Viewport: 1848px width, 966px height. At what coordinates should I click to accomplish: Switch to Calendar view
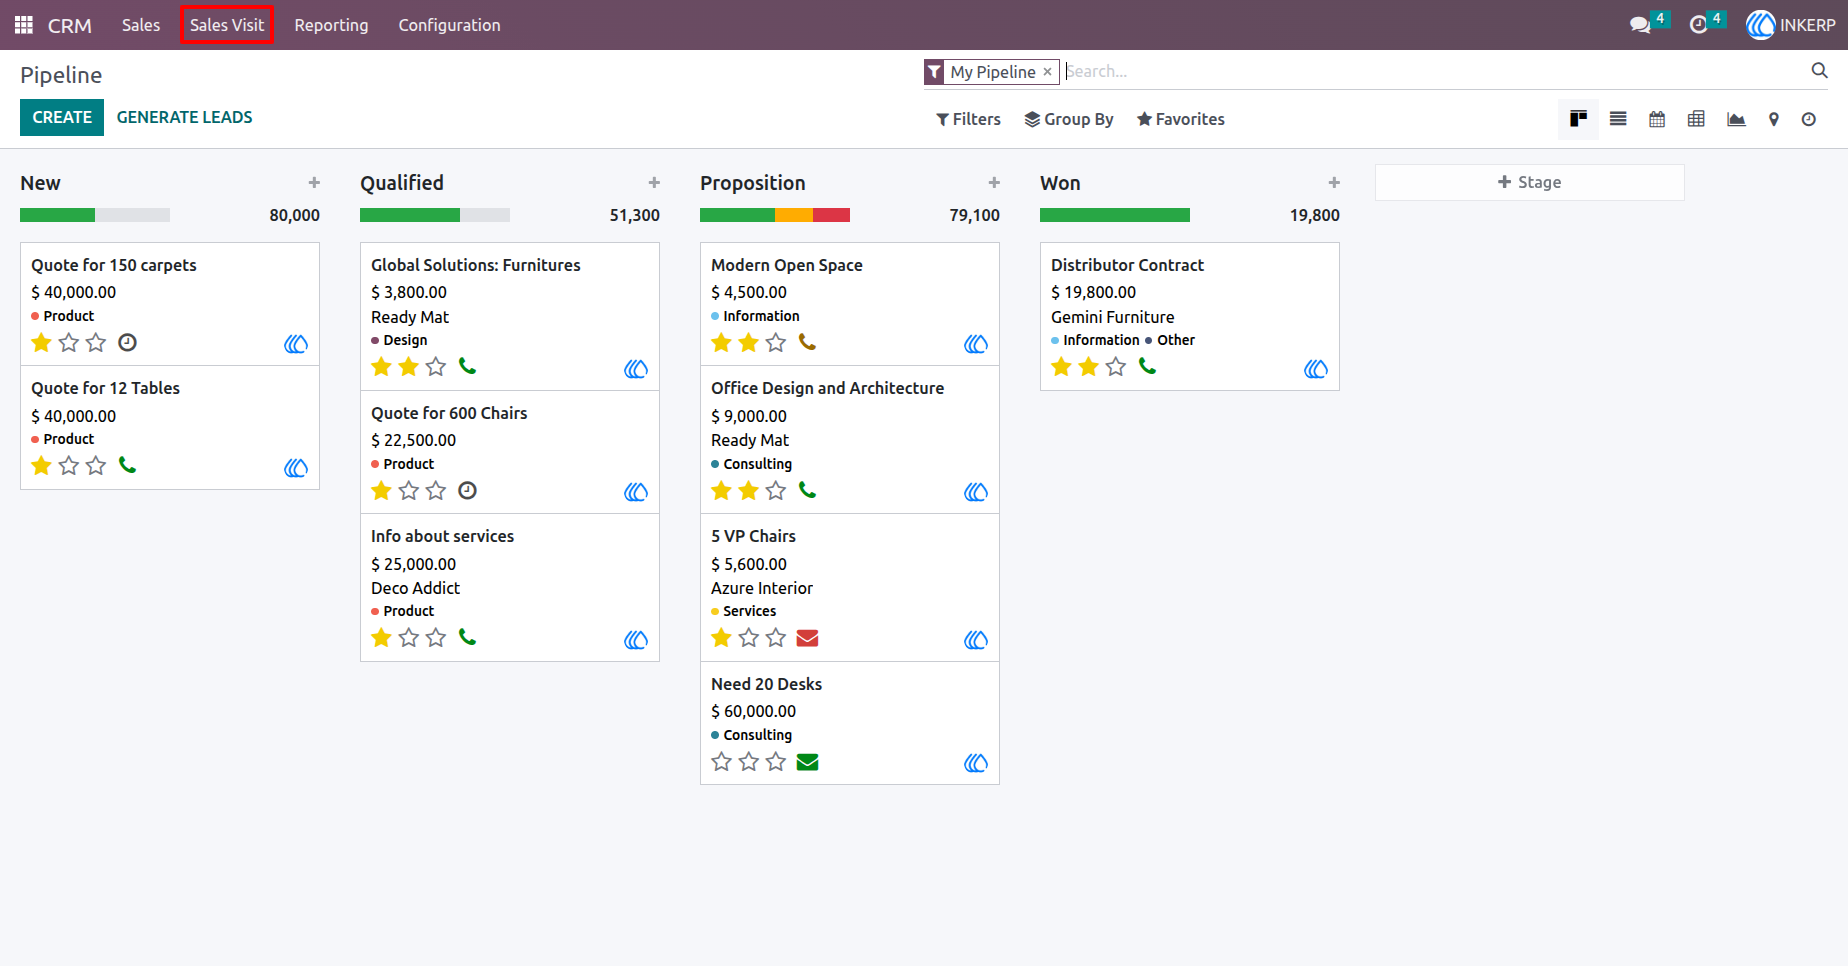(x=1657, y=119)
